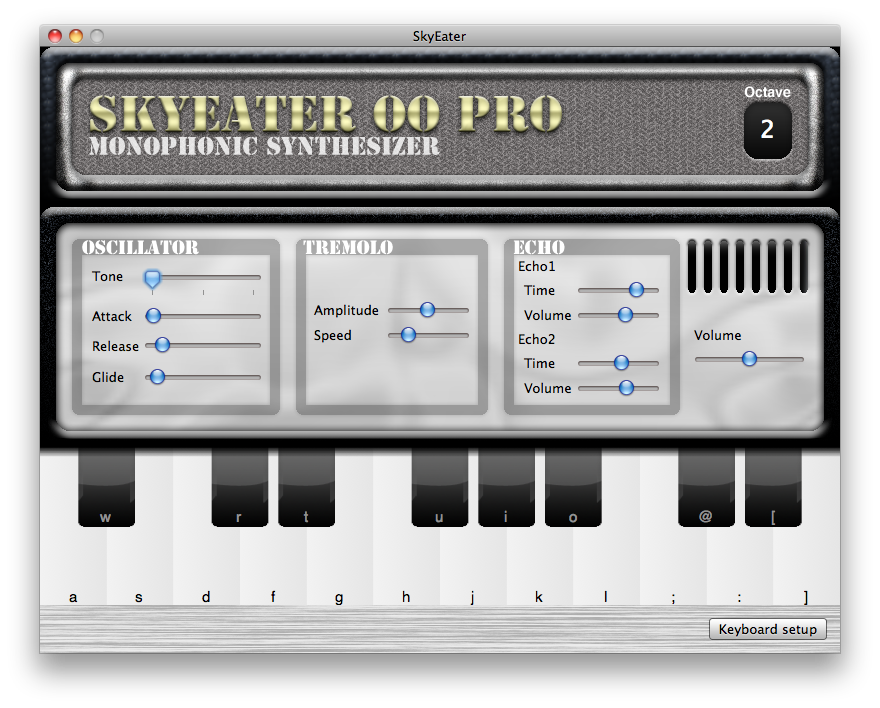The height and width of the screenshot is (708, 880).
Task: Click the master Volume slider knob
Action: [749, 358]
